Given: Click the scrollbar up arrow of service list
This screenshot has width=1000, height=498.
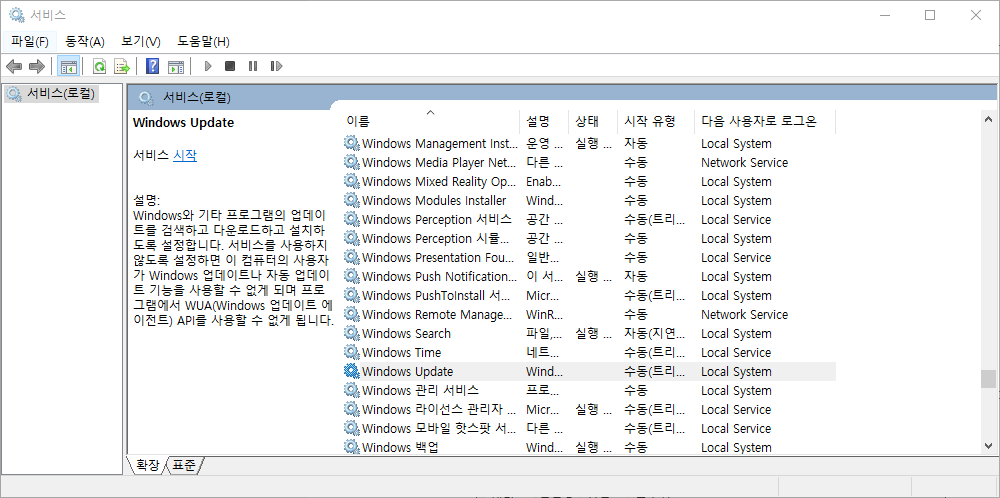Looking at the screenshot, I should (x=988, y=119).
